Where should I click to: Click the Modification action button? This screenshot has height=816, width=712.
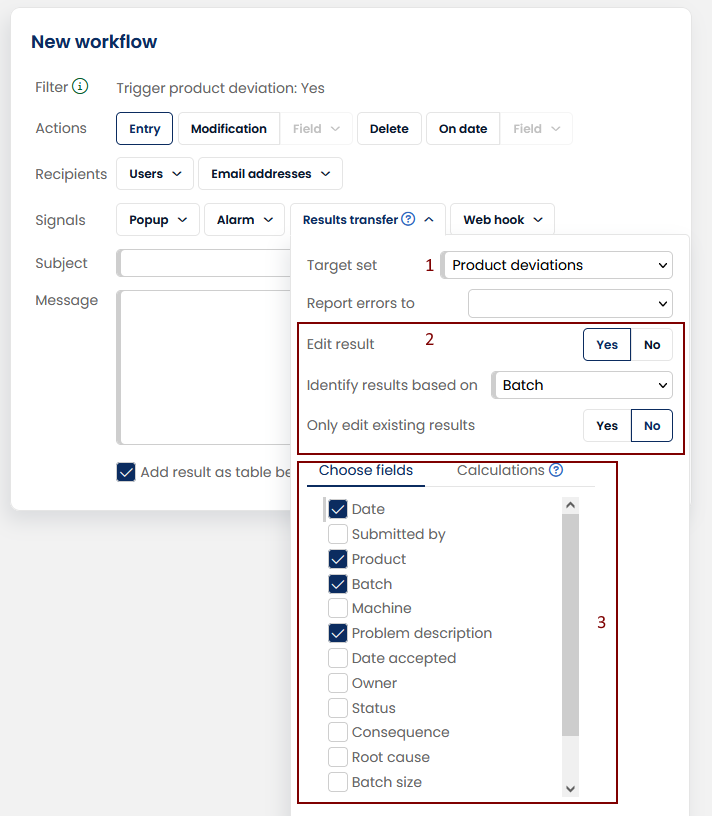(229, 128)
